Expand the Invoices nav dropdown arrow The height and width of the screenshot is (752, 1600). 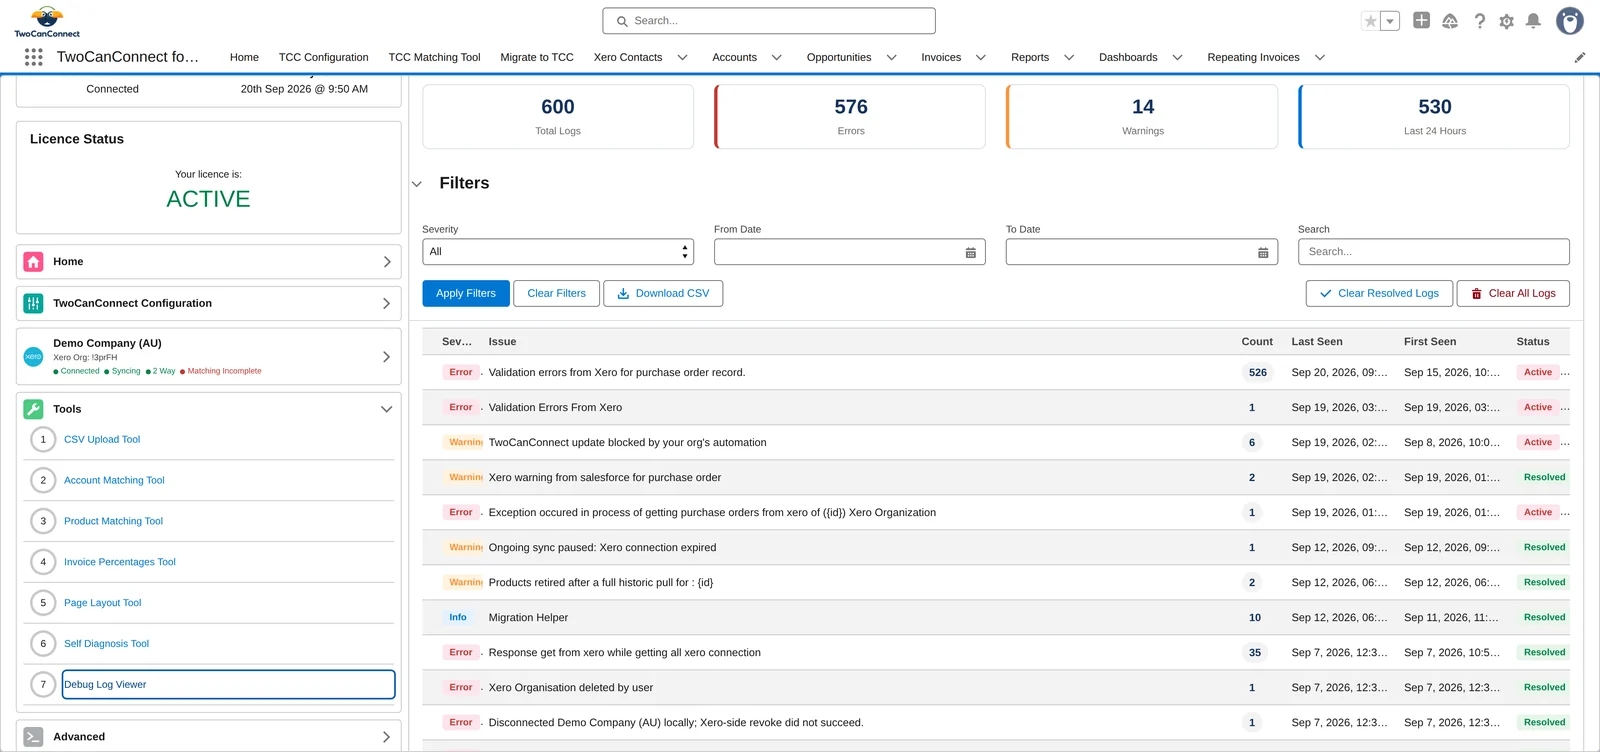point(980,58)
